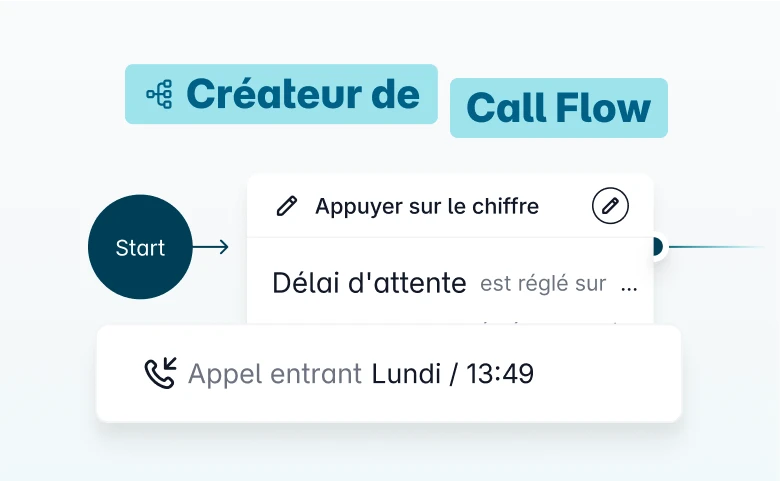Click the Call Flow heading badge

(558, 108)
